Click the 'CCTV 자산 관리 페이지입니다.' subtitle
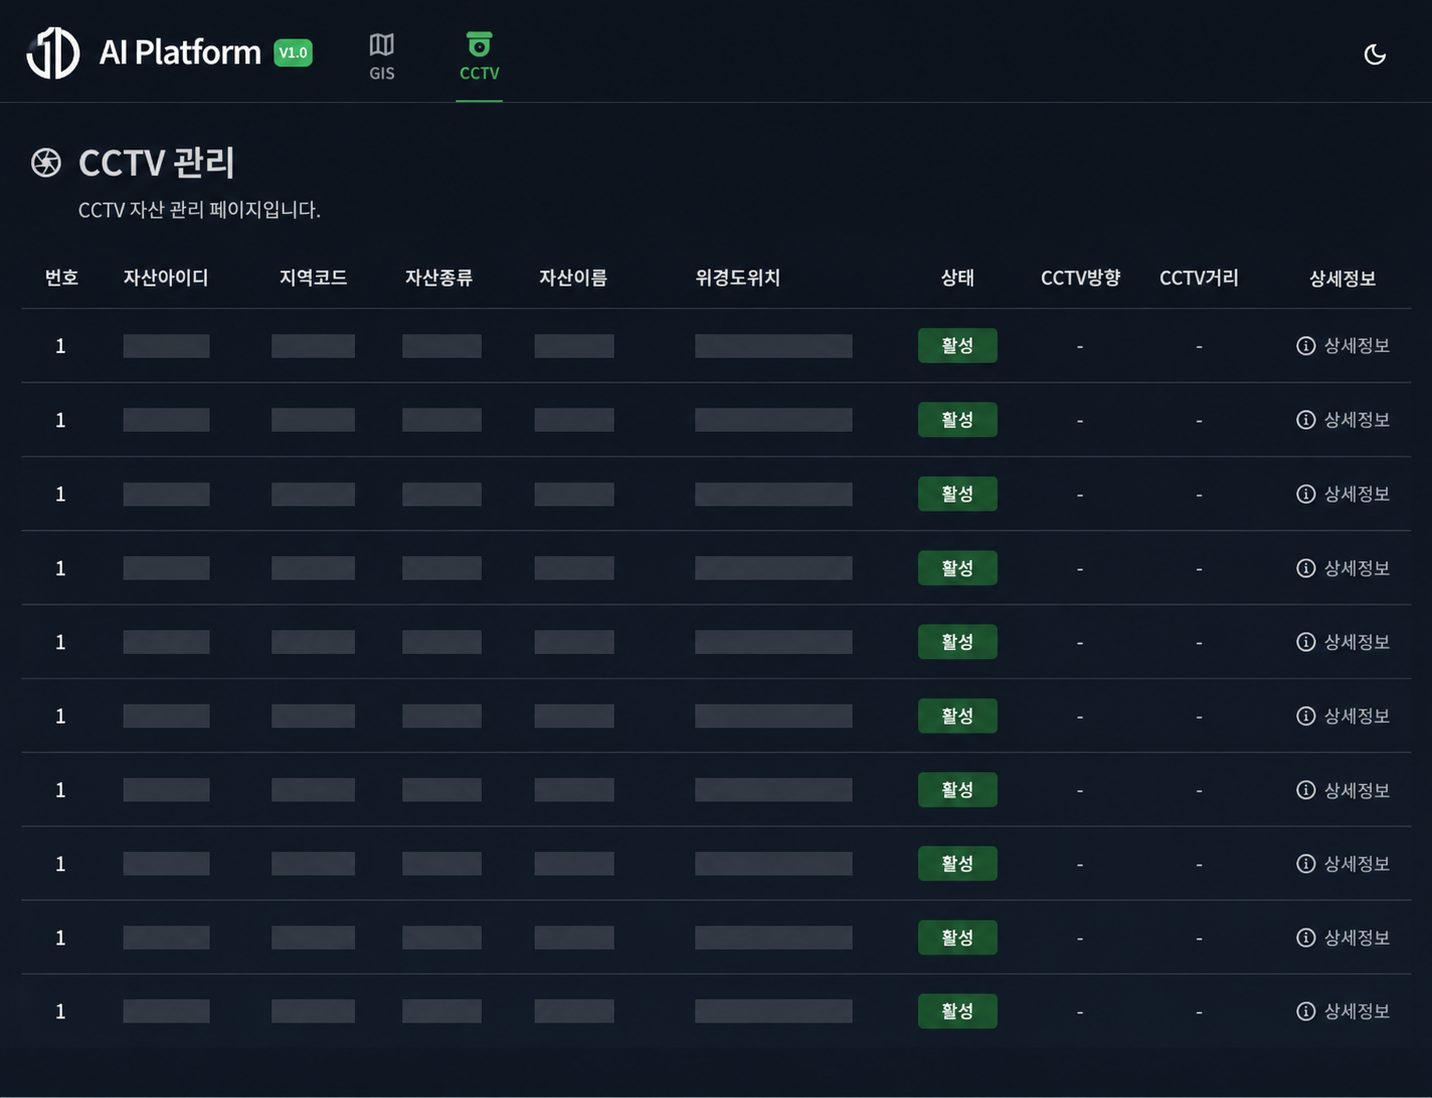The image size is (1432, 1098). point(199,210)
